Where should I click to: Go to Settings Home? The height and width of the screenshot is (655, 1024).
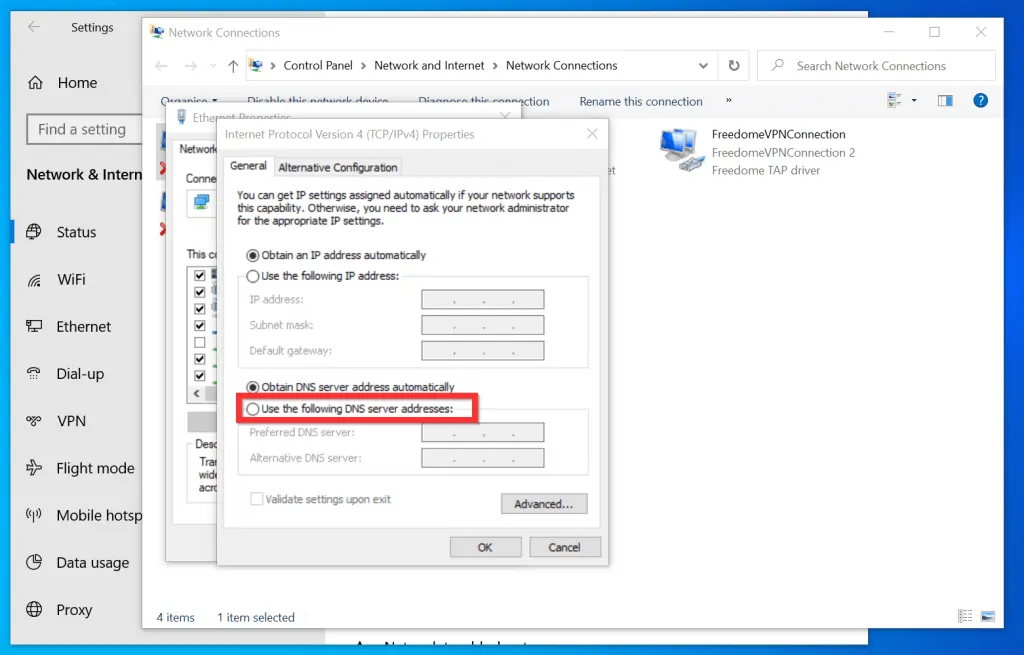pos(76,83)
